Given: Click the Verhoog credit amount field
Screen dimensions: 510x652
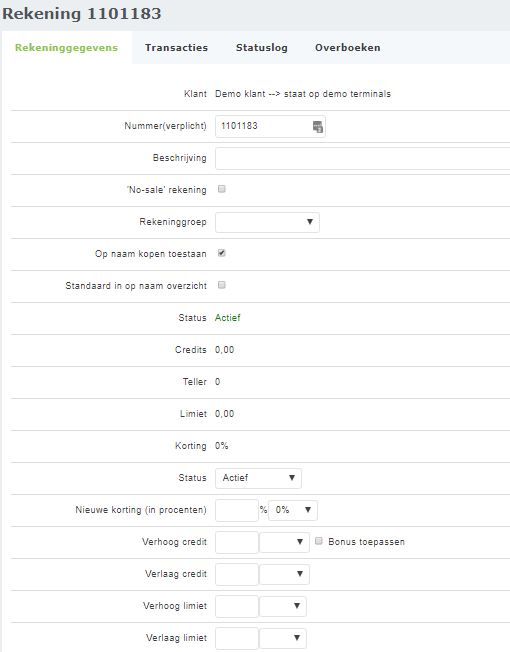Looking at the screenshot, I should click(x=237, y=542).
